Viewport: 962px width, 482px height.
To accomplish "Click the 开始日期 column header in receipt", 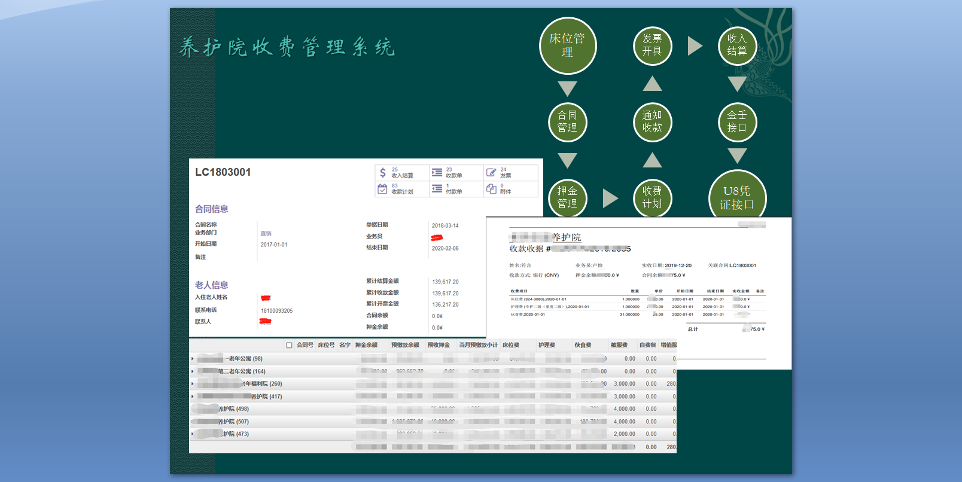I will [x=685, y=291].
